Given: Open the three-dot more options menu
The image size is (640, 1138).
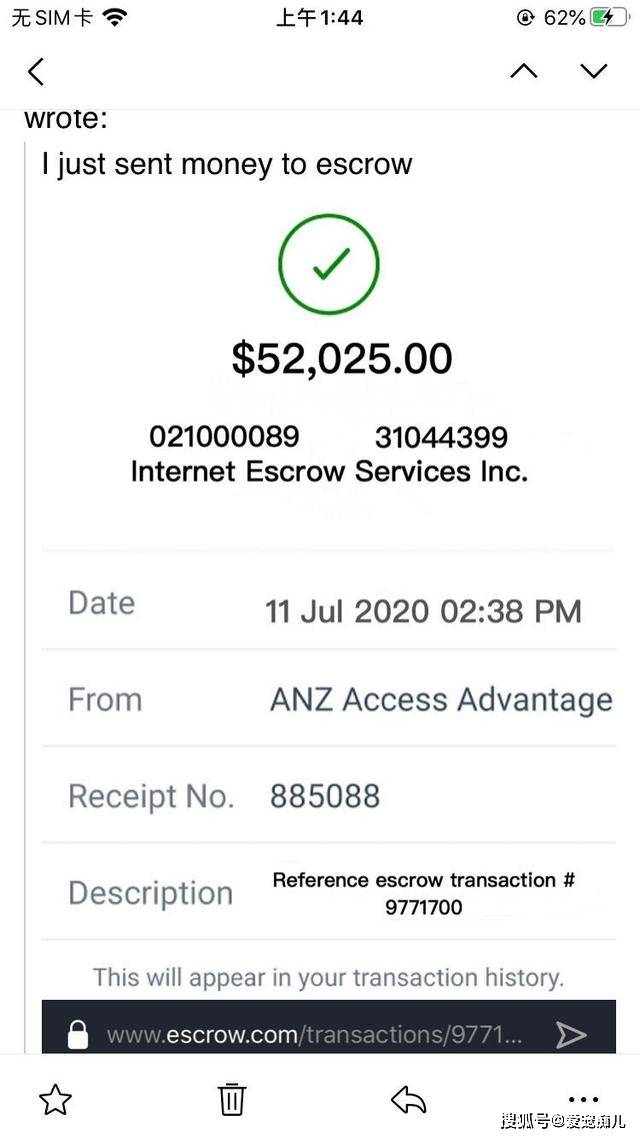Looking at the screenshot, I should pyautogui.click(x=583, y=1100).
